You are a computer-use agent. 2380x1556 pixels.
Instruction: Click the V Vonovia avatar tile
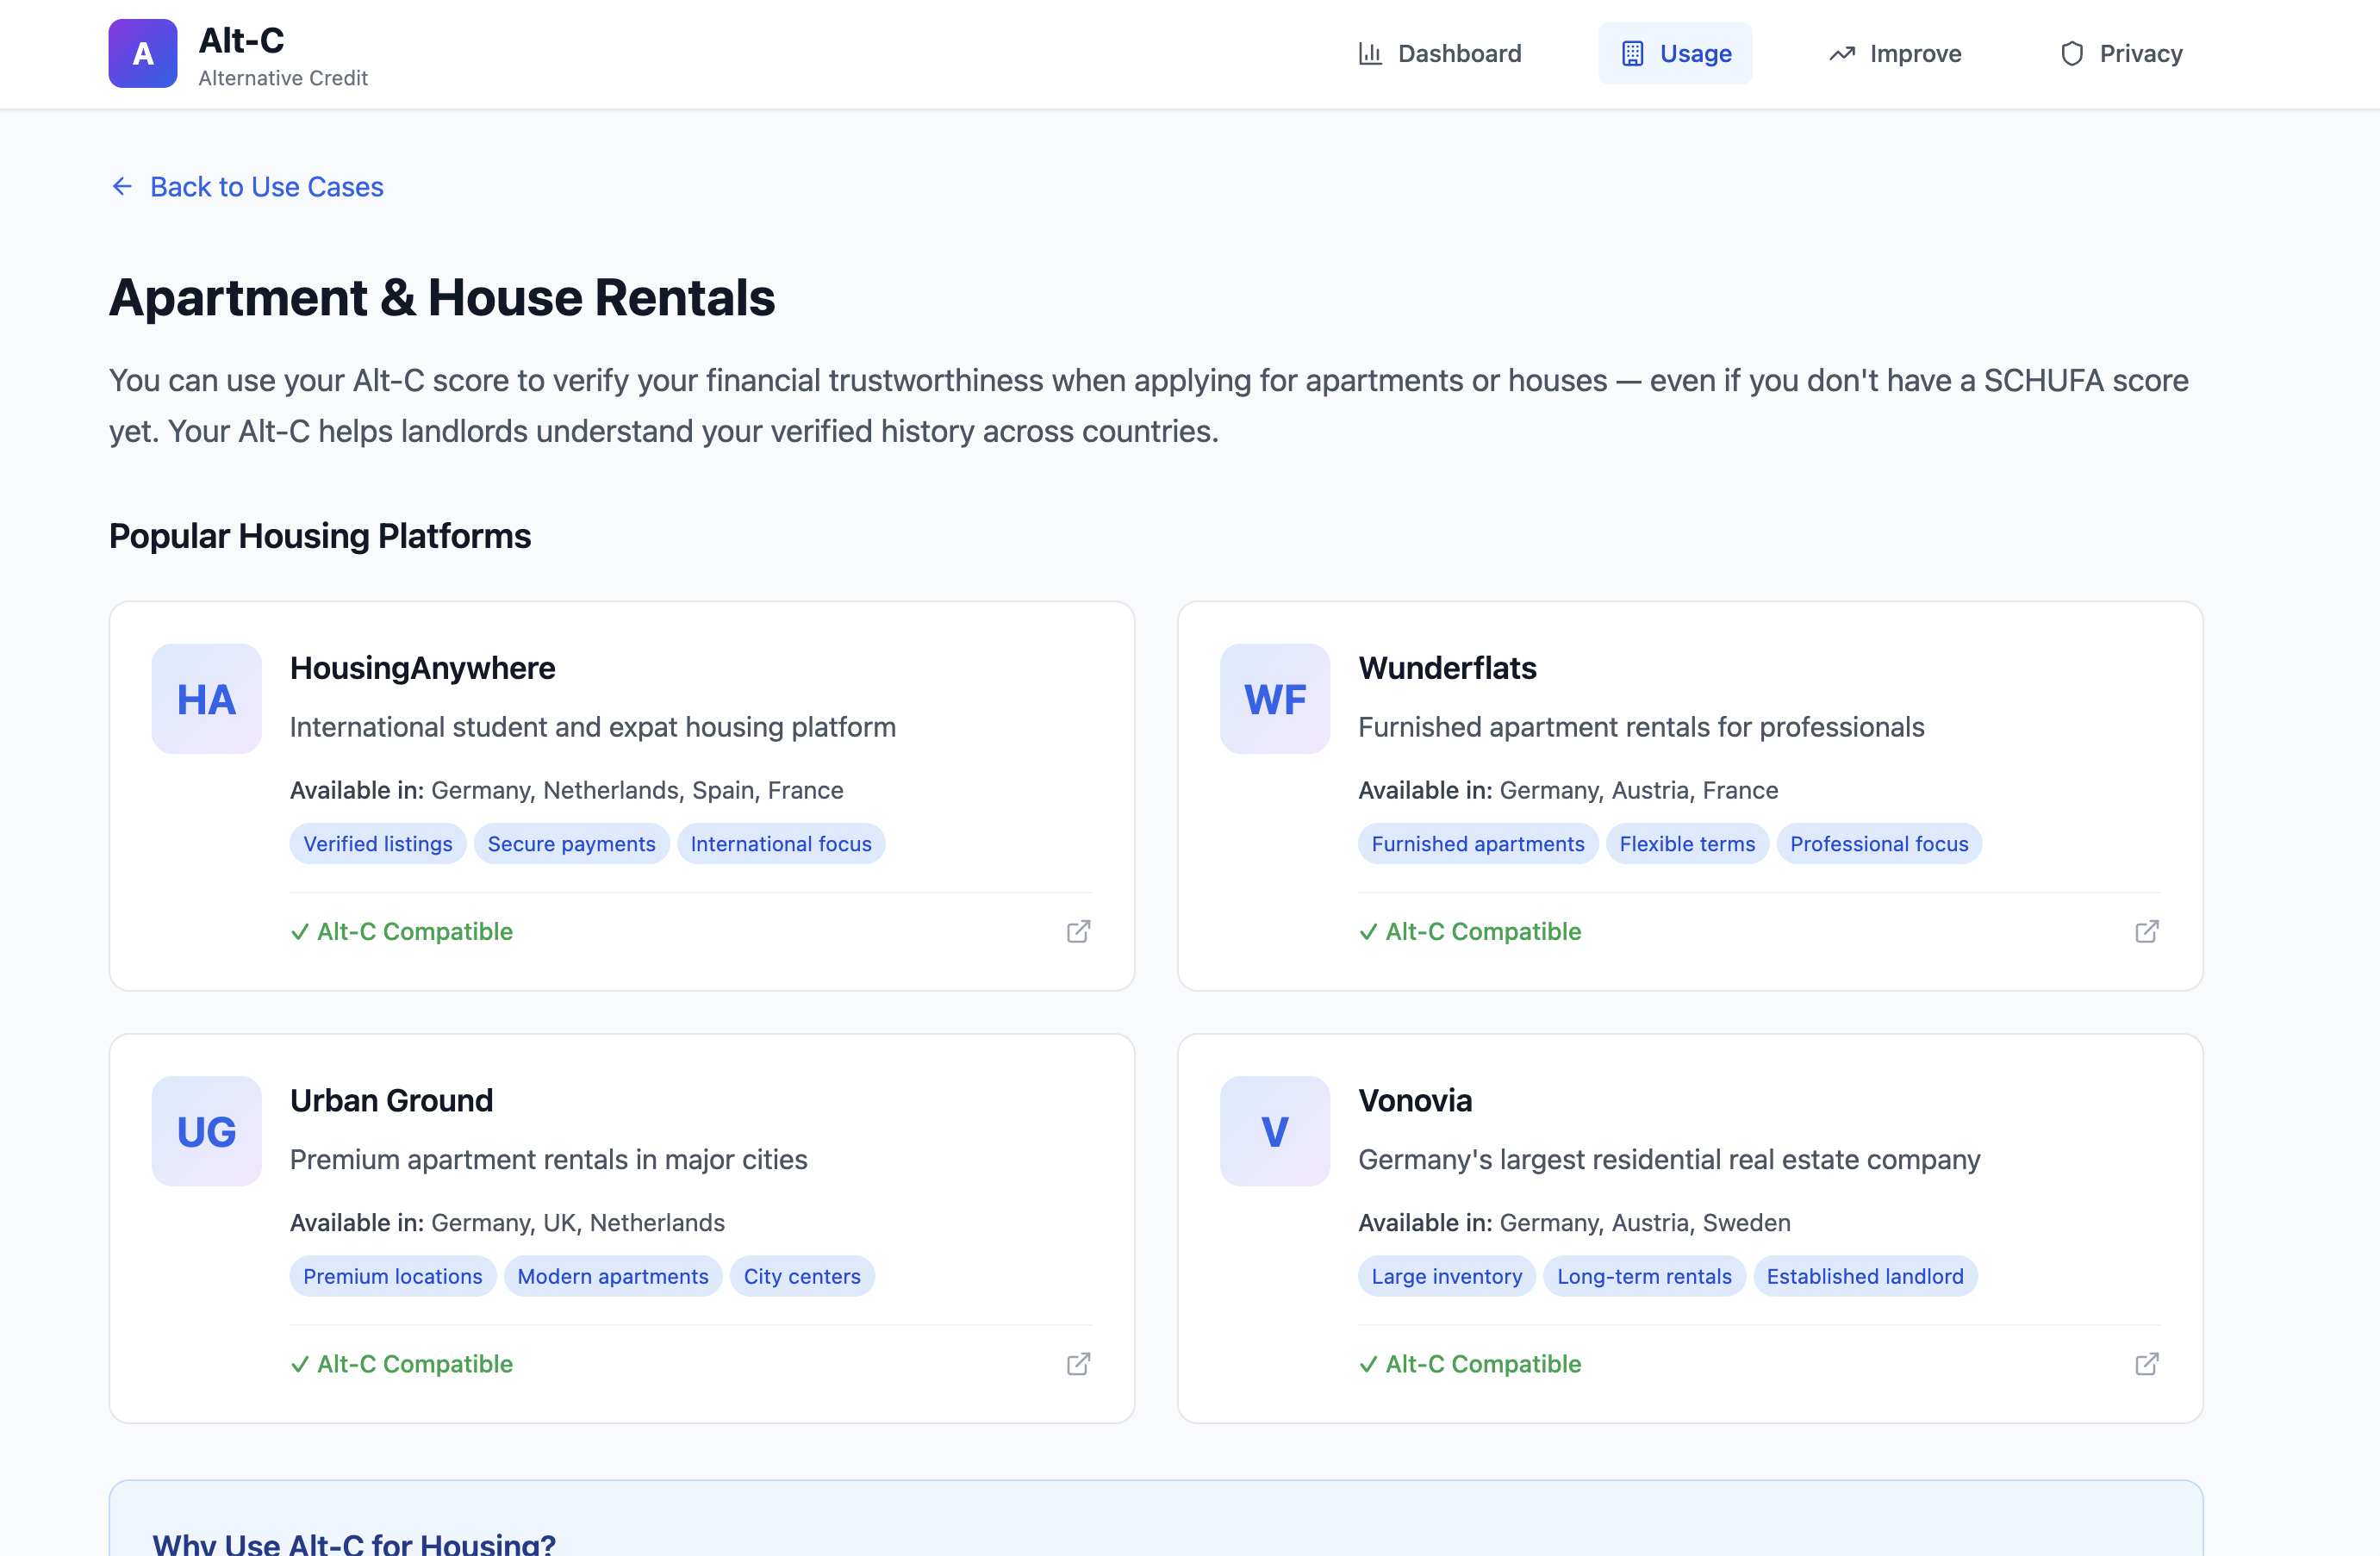point(1275,1131)
